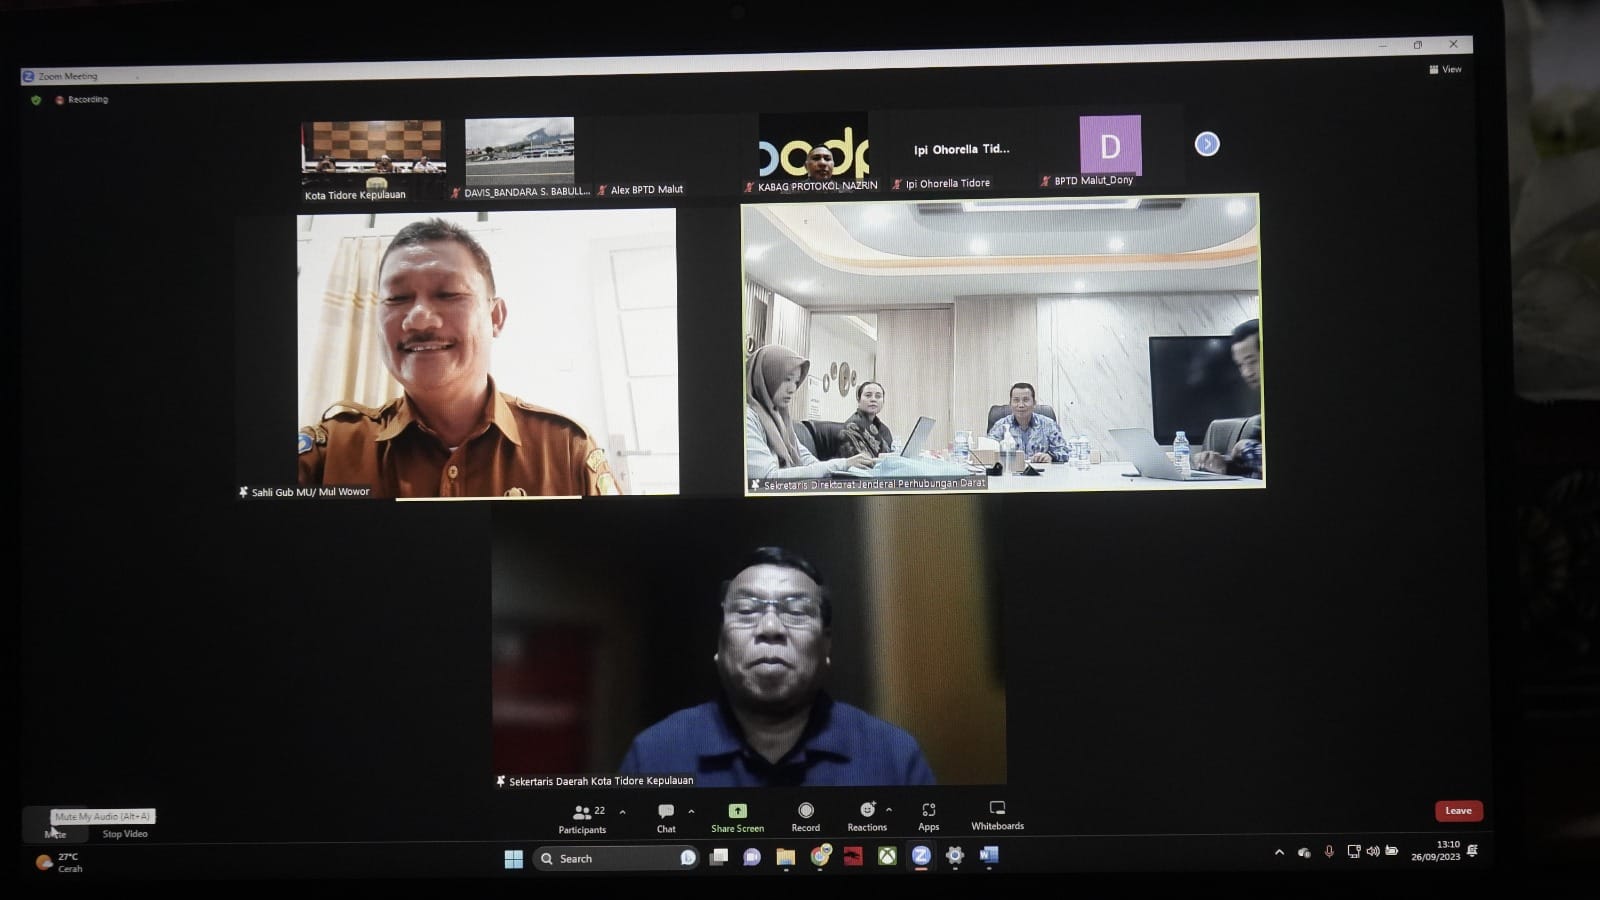The height and width of the screenshot is (900, 1600).
Task: Mute my audio
Action: pos(55,827)
